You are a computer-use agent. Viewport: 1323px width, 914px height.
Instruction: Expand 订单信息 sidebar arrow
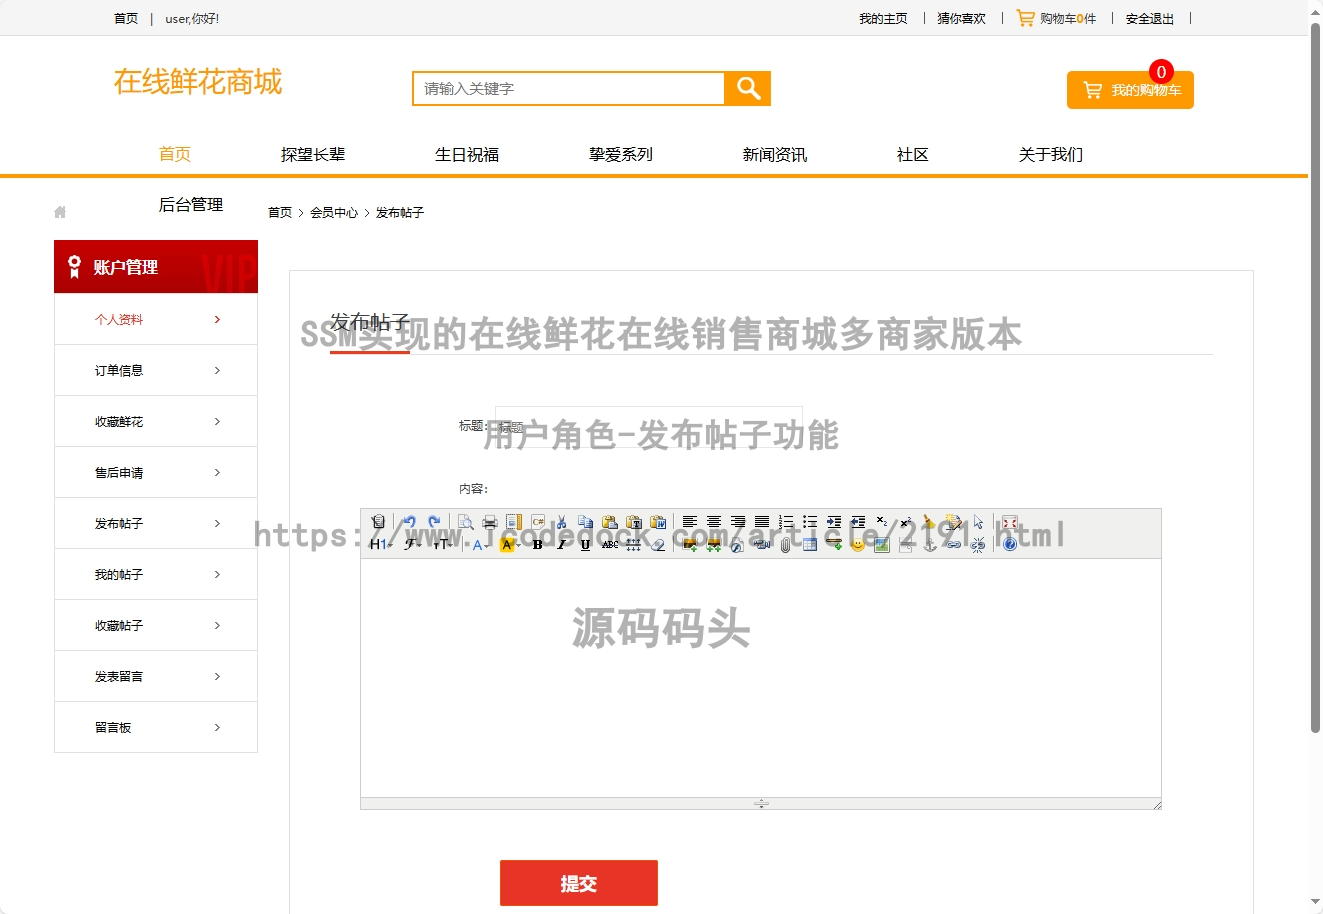tap(217, 370)
